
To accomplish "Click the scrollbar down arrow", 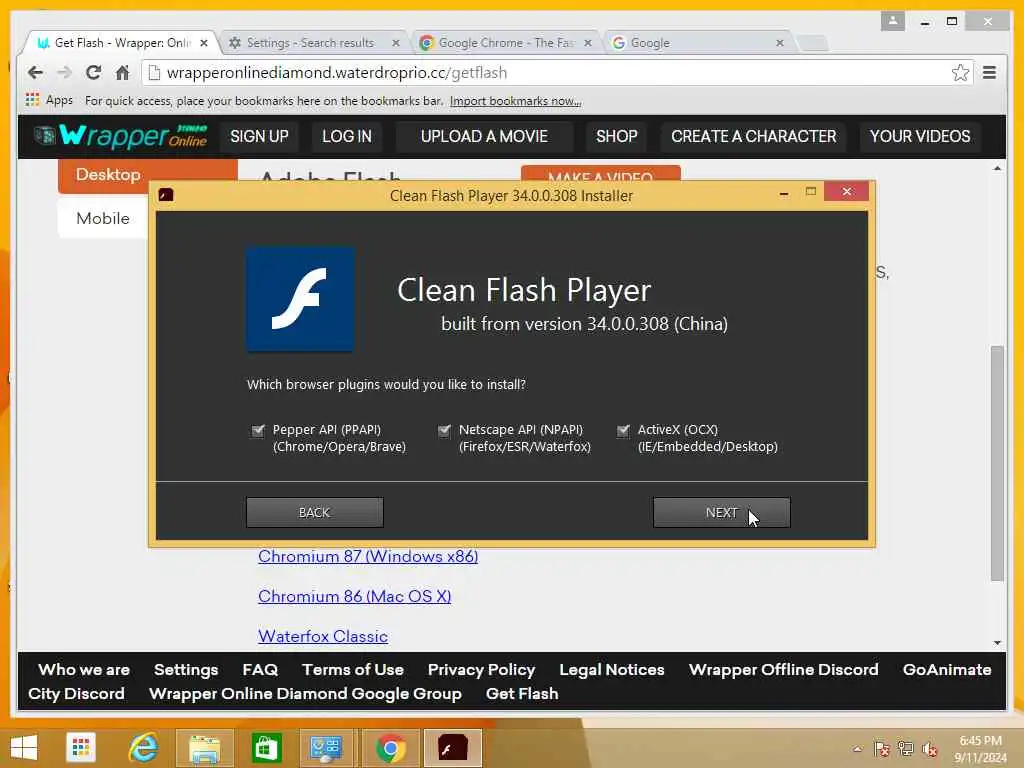I will coord(997,643).
